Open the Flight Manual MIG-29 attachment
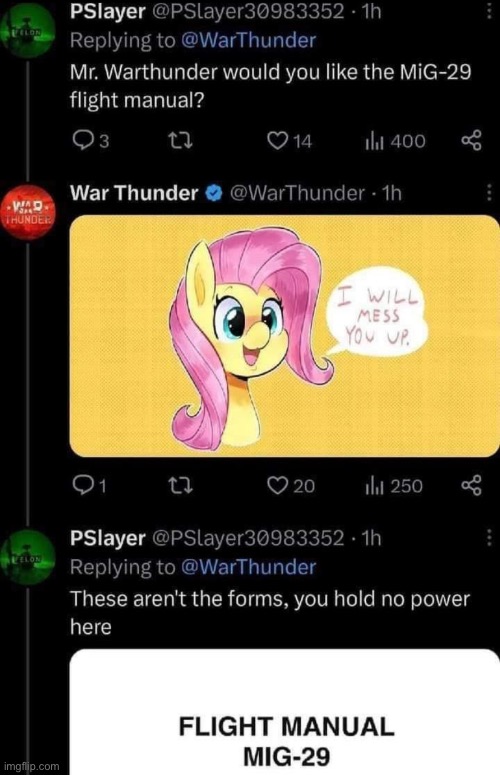Image resolution: width=500 pixels, height=775 pixels. [x=285, y=712]
